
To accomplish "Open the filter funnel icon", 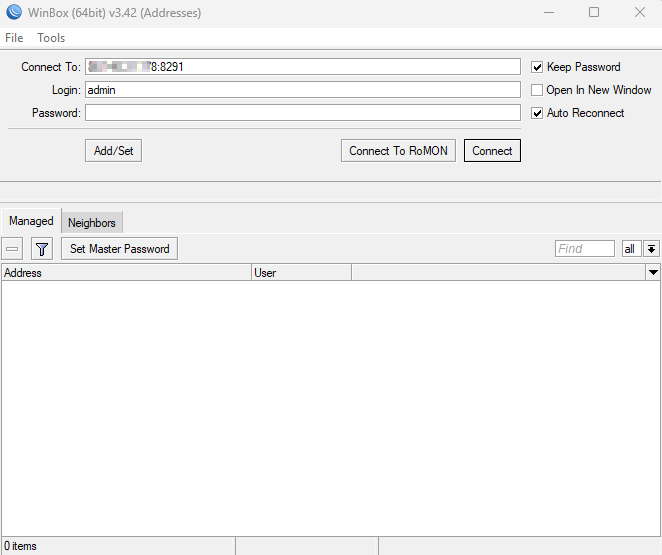I will [42, 249].
